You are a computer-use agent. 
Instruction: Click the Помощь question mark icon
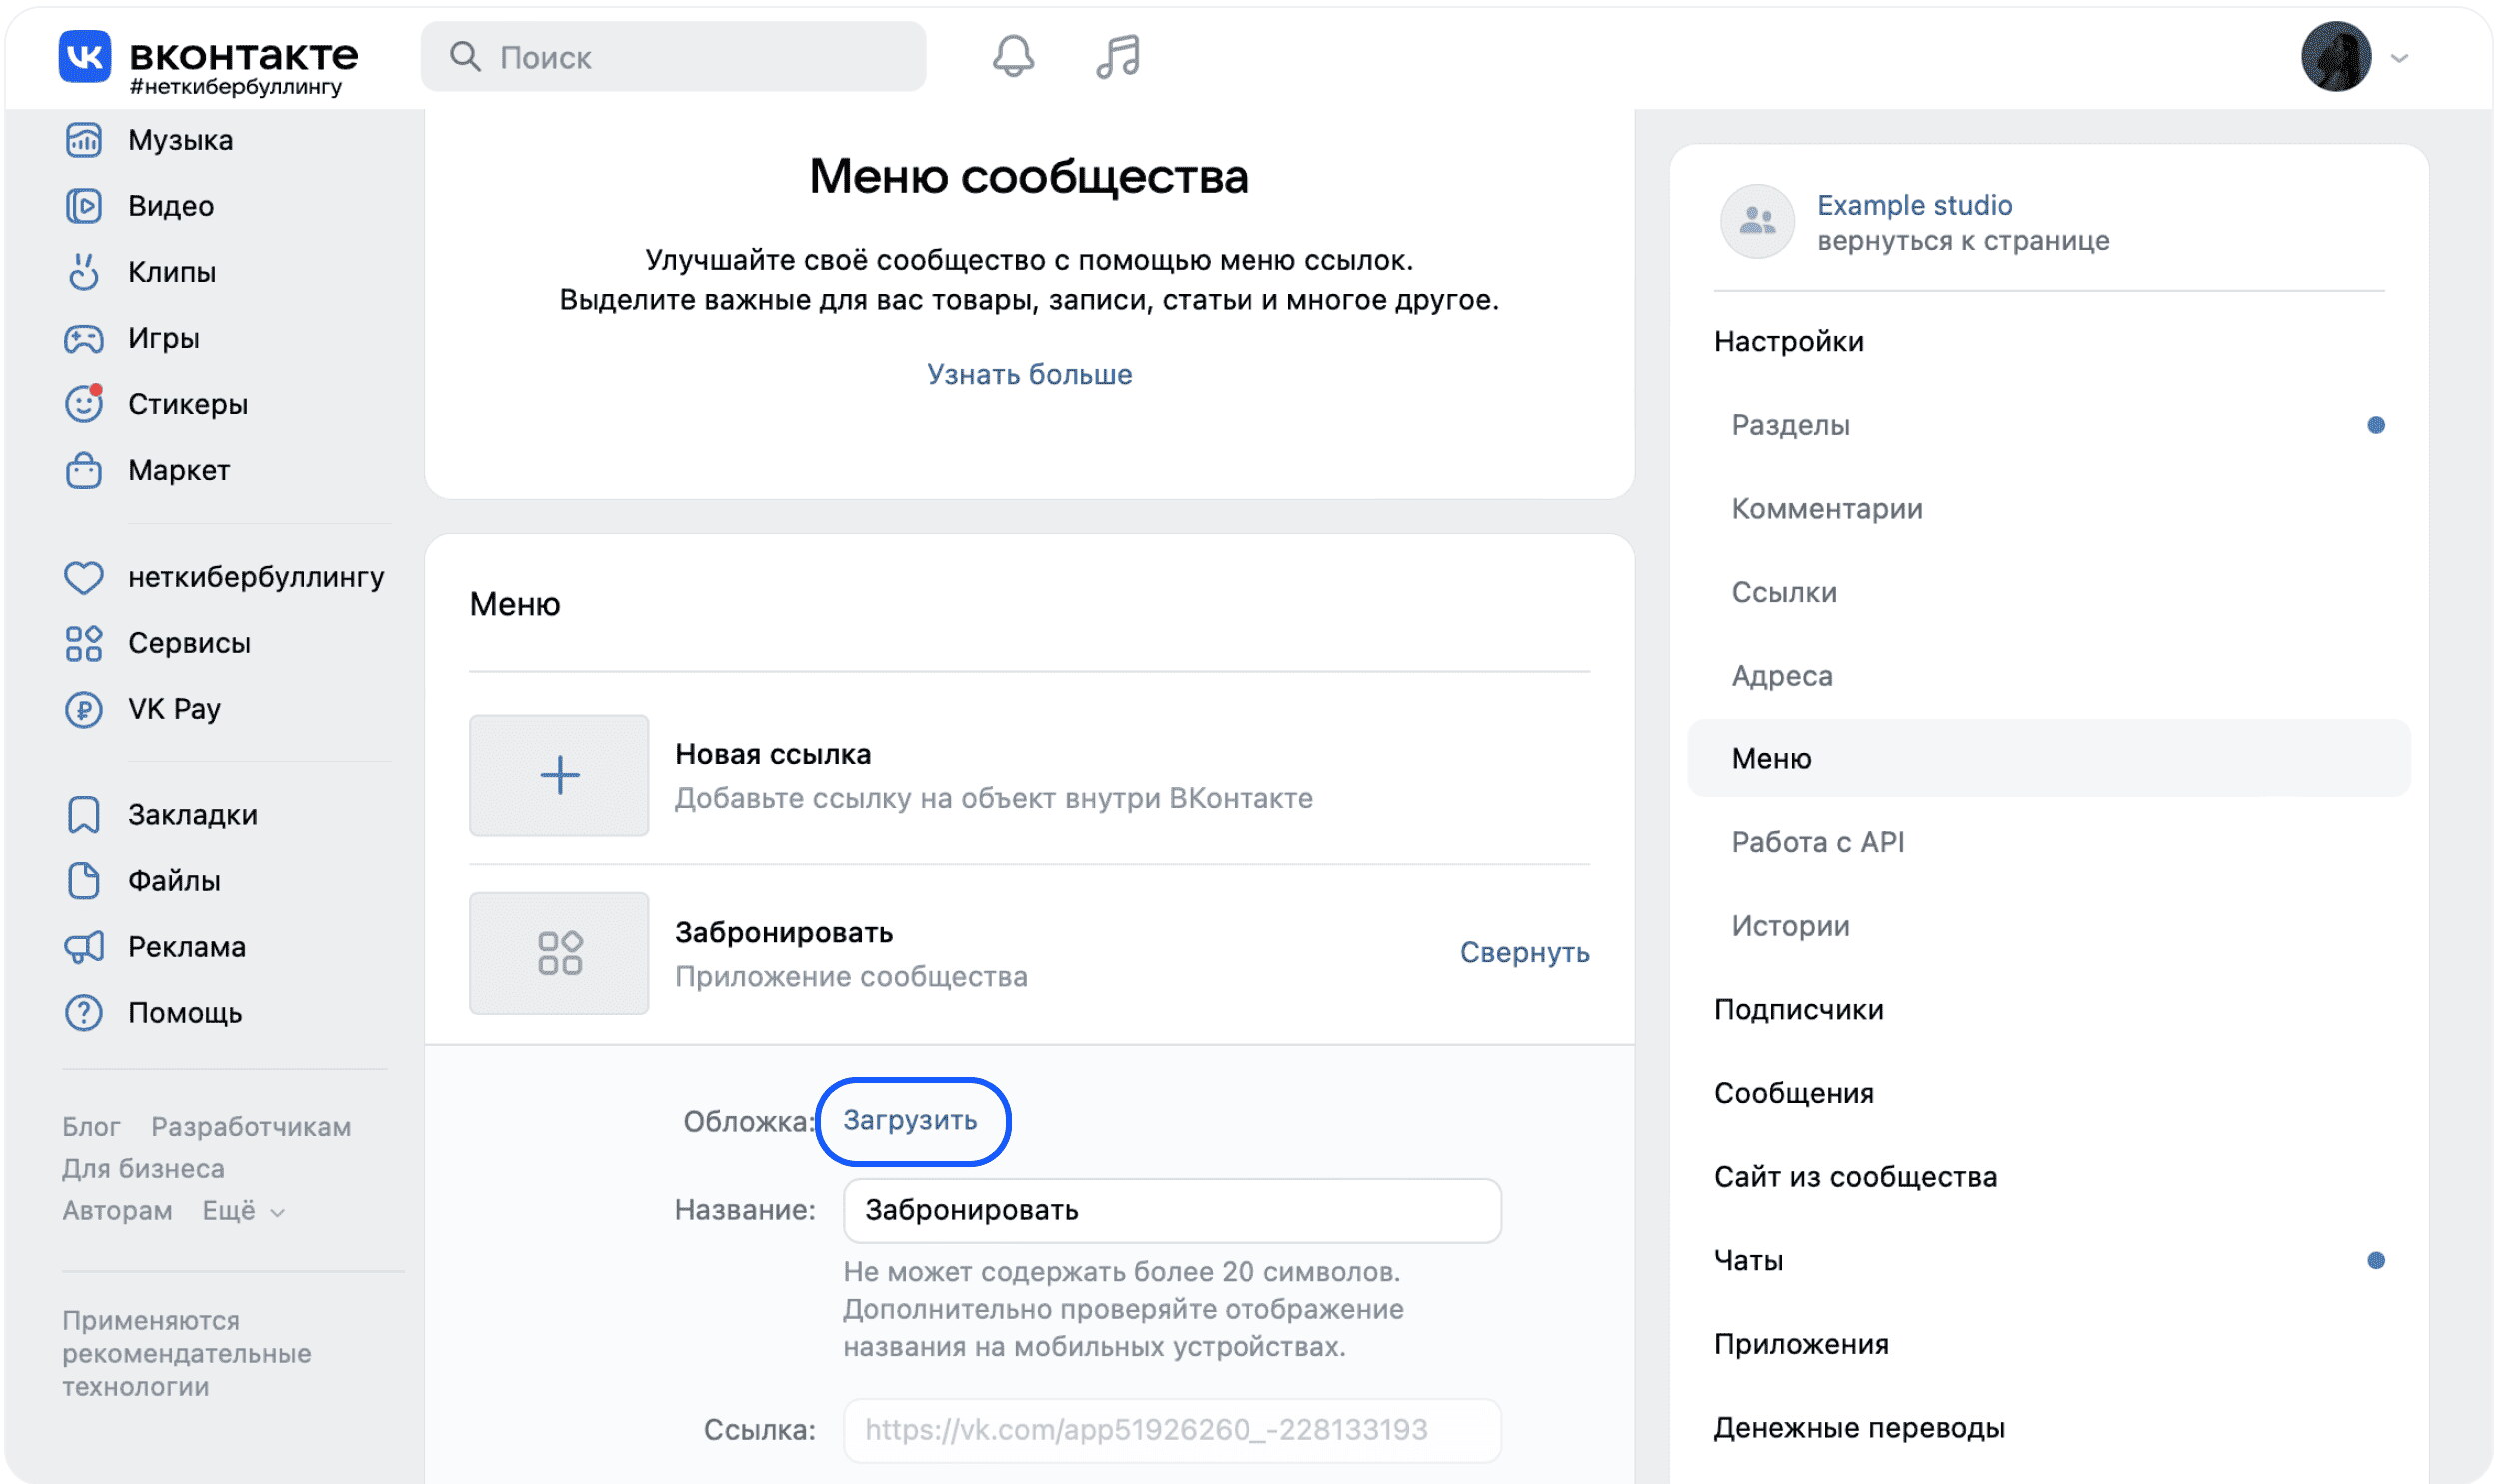(84, 1013)
